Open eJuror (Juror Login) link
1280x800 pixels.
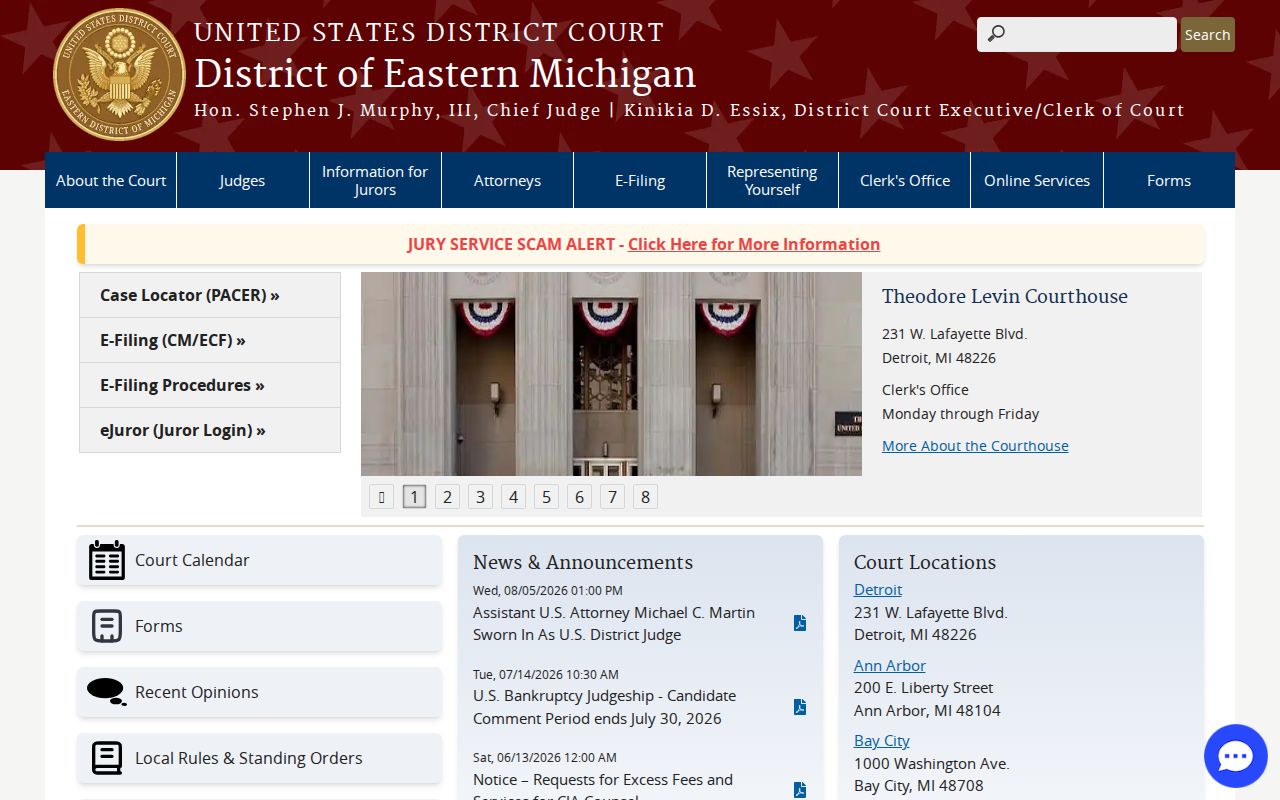pos(210,430)
